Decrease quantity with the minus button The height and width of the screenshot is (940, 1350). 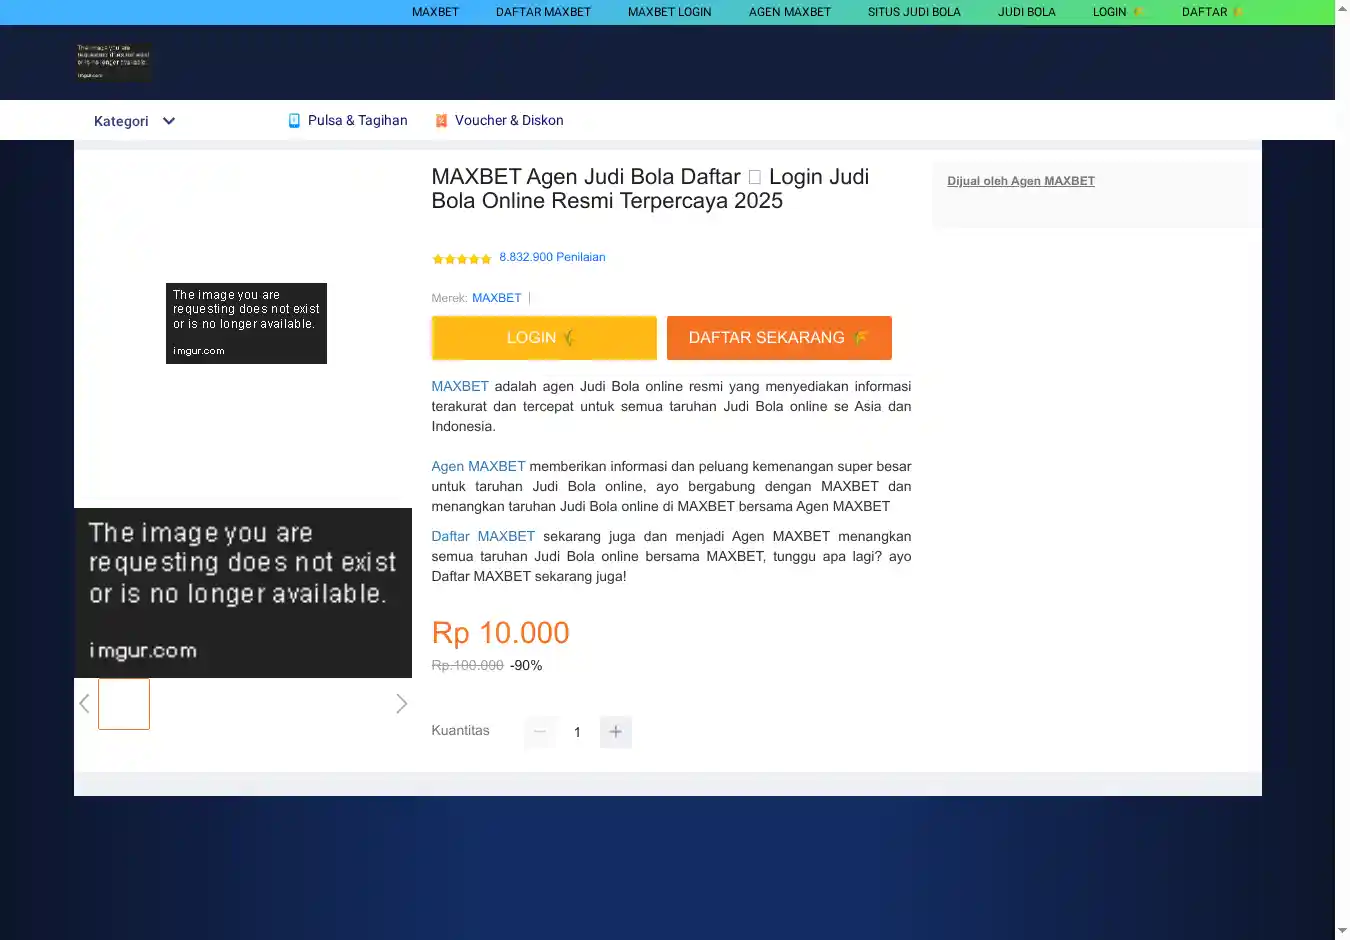(x=540, y=732)
